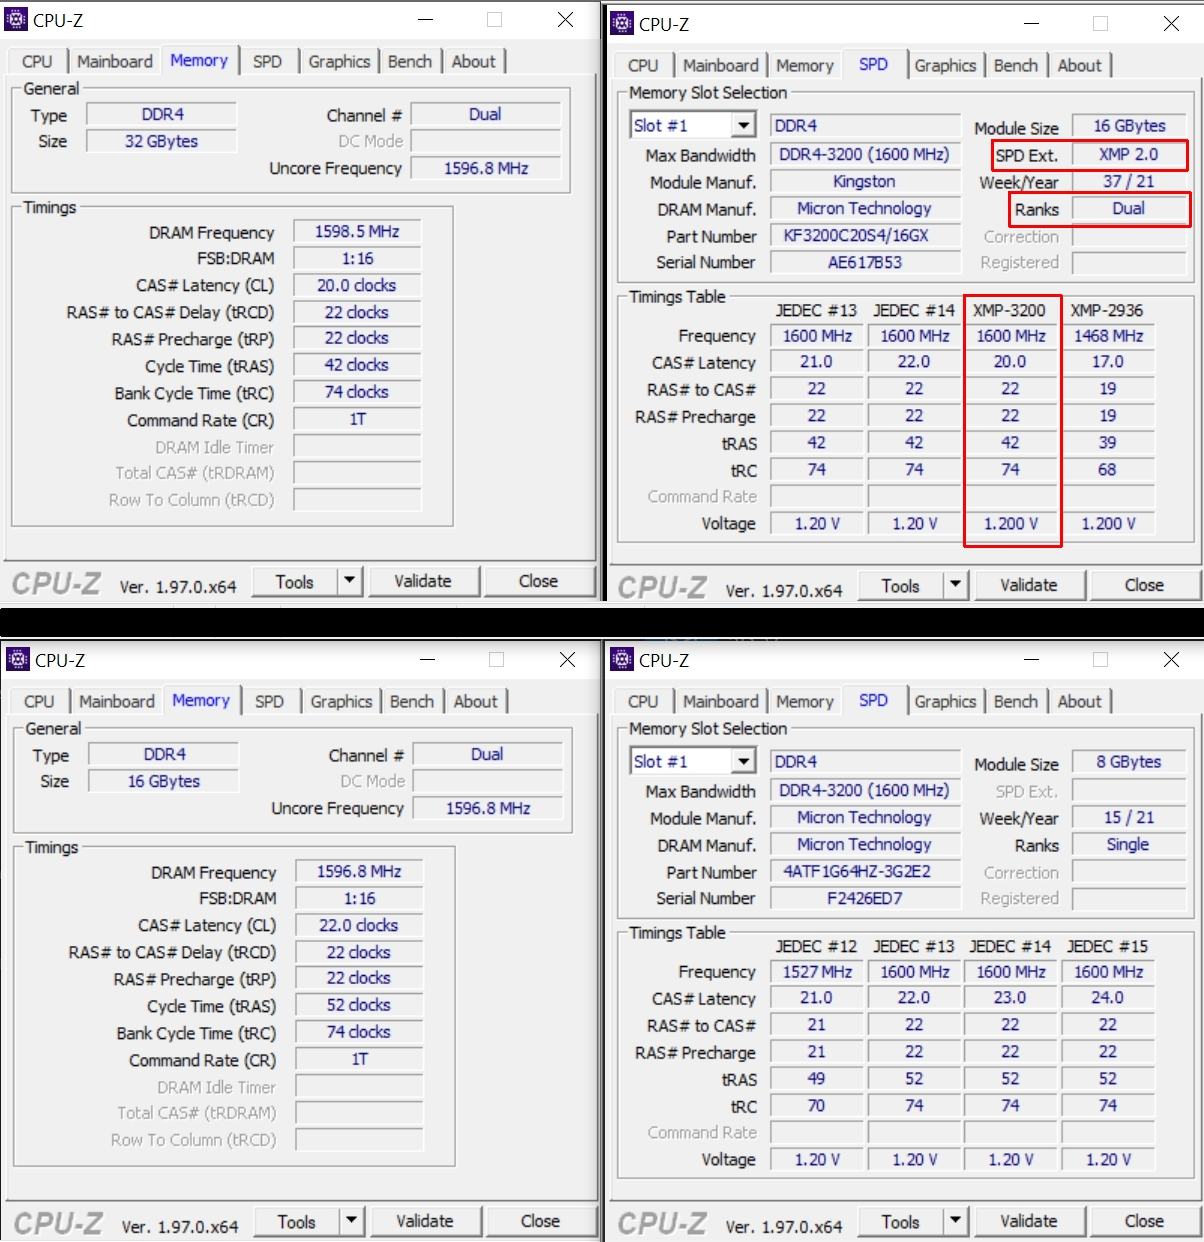
Task: Open the Bench tab in the 32 GBytes Memory window
Action: pyautogui.click(x=410, y=61)
